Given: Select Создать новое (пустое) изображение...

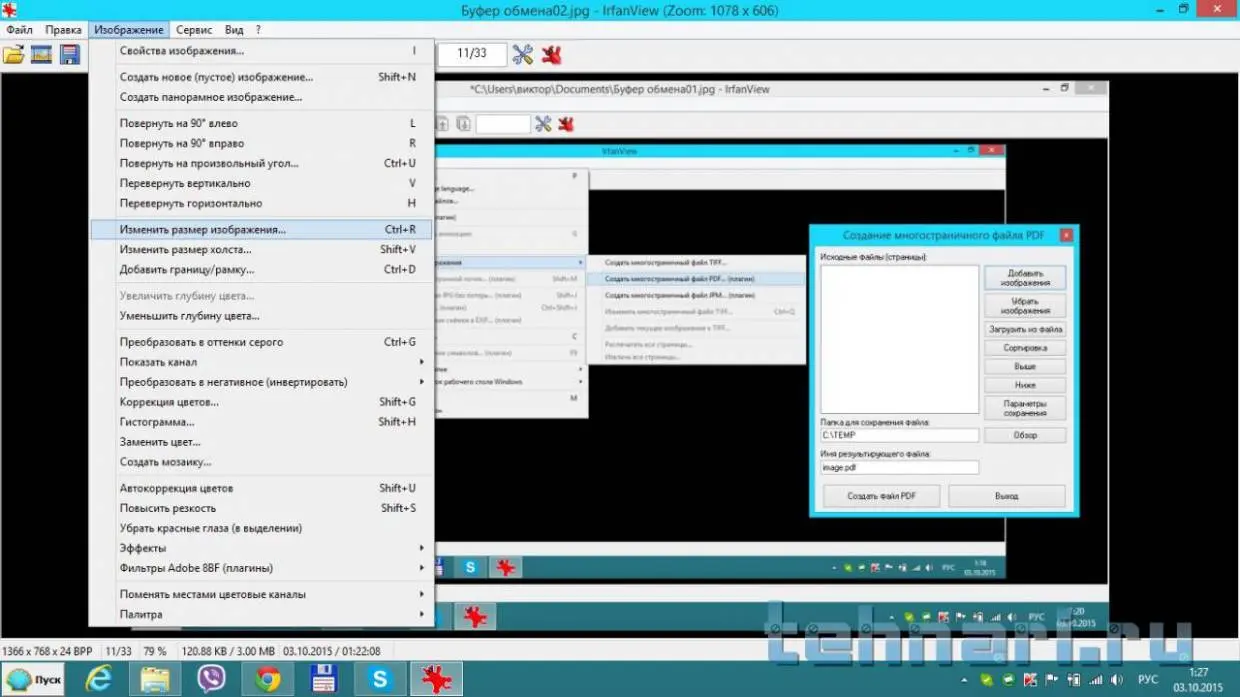Looking at the screenshot, I should pos(262,77).
